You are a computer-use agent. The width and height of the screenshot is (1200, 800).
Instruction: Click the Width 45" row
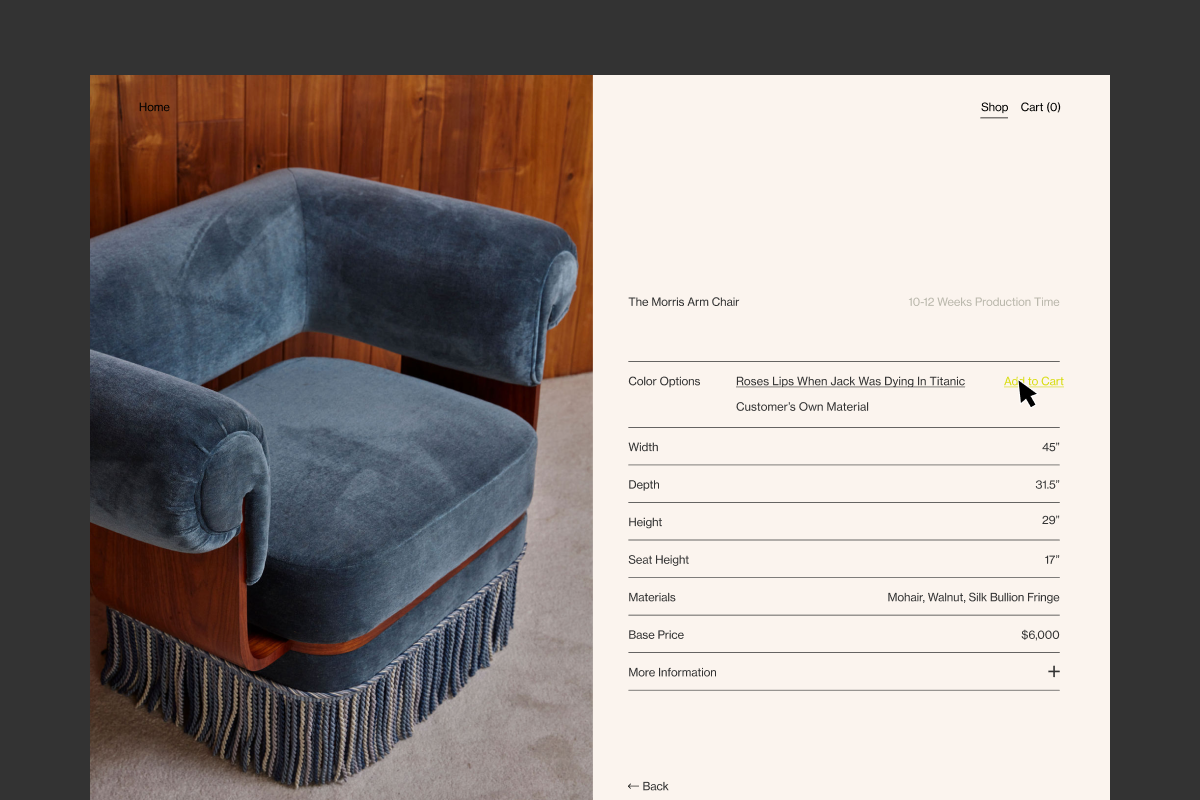843,447
